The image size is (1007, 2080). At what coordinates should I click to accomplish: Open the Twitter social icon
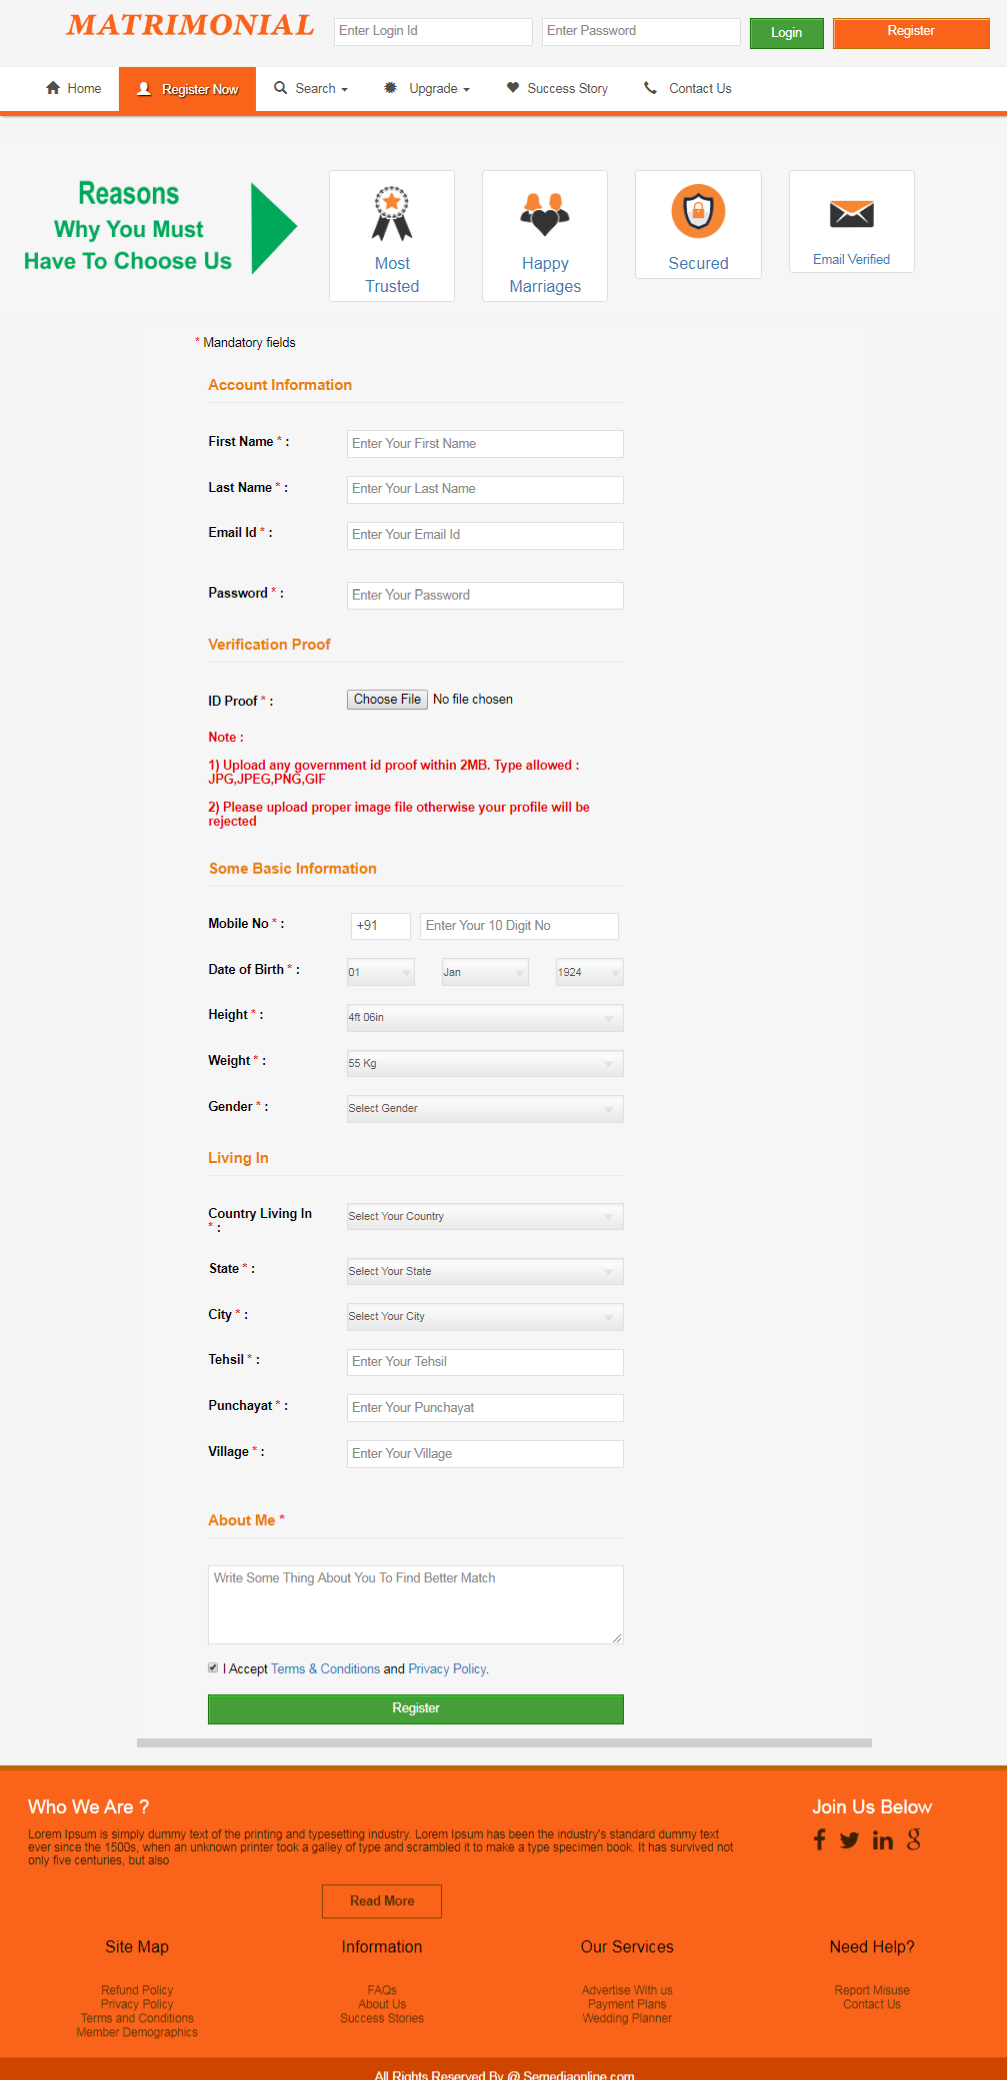[x=849, y=1840]
